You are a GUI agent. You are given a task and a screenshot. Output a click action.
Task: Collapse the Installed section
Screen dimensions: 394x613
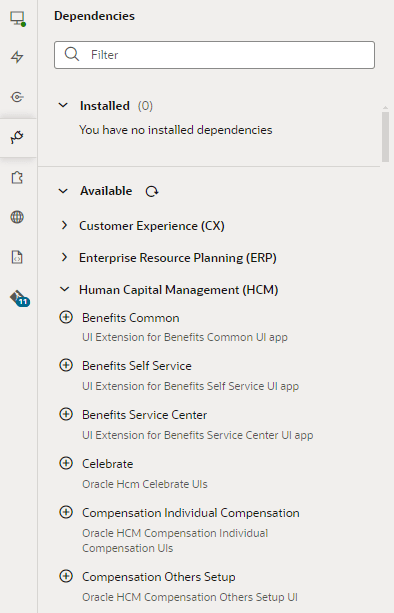click(63, 105)
